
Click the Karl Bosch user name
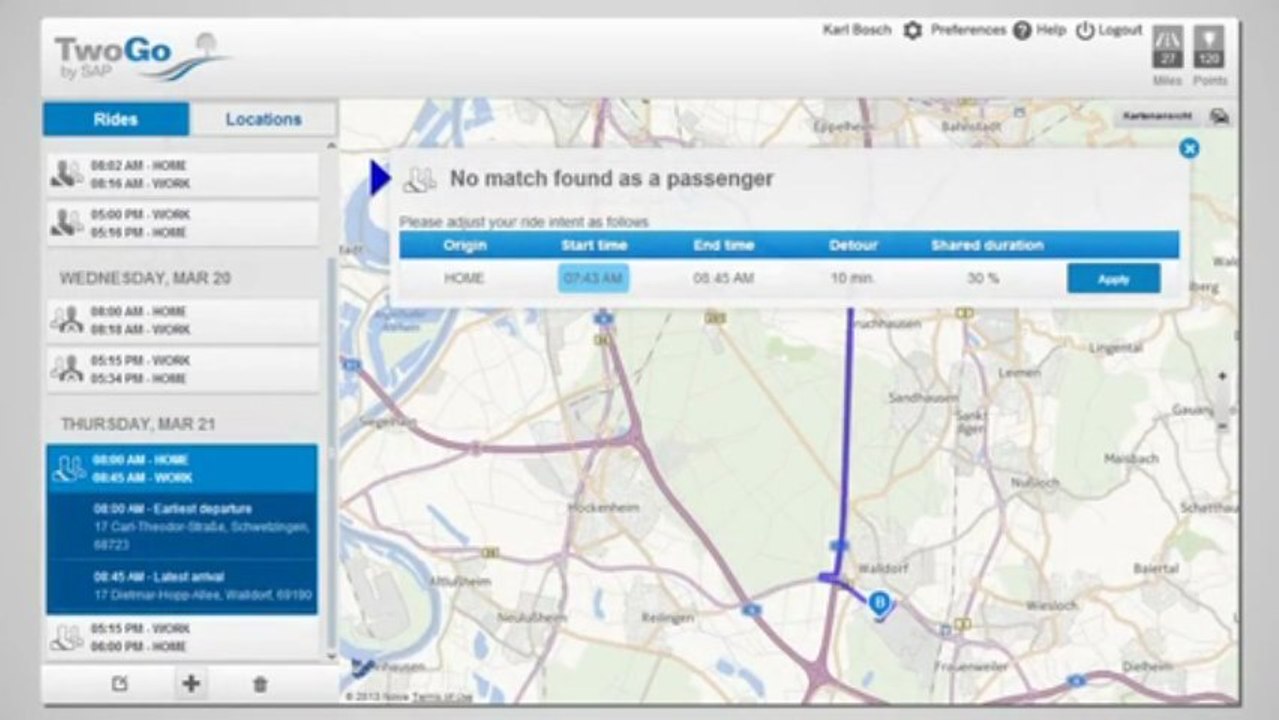point(856,30)
